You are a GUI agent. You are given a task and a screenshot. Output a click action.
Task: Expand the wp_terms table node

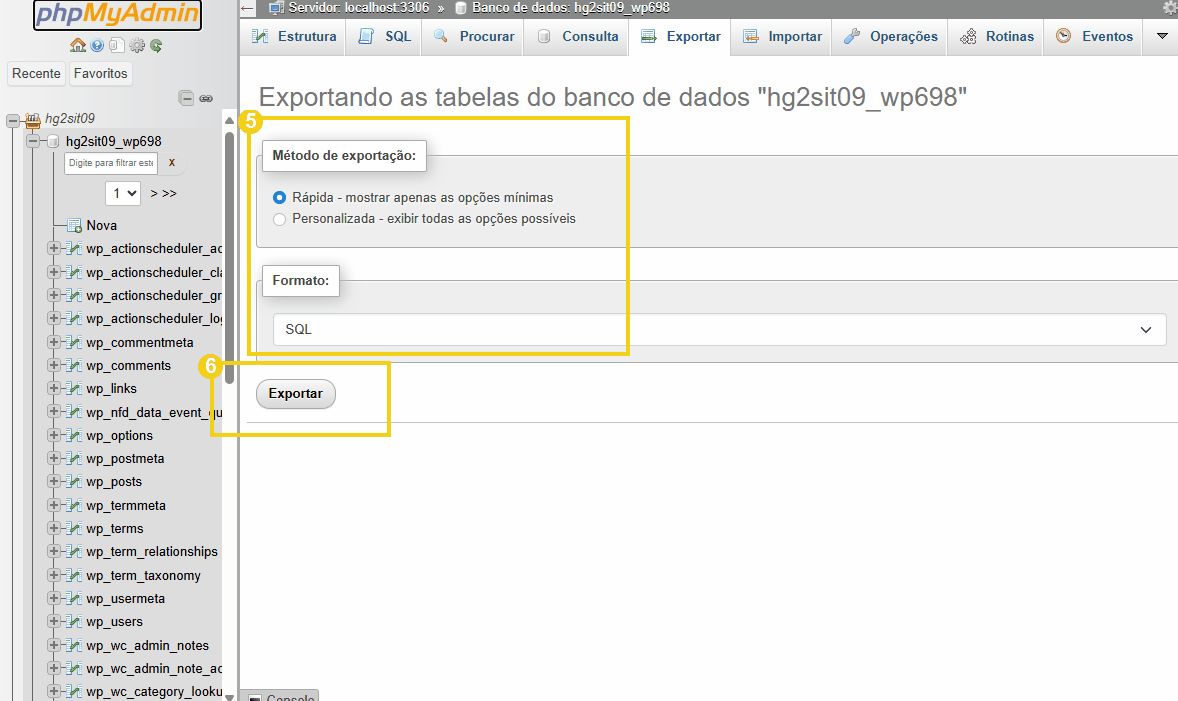(53, 528)
